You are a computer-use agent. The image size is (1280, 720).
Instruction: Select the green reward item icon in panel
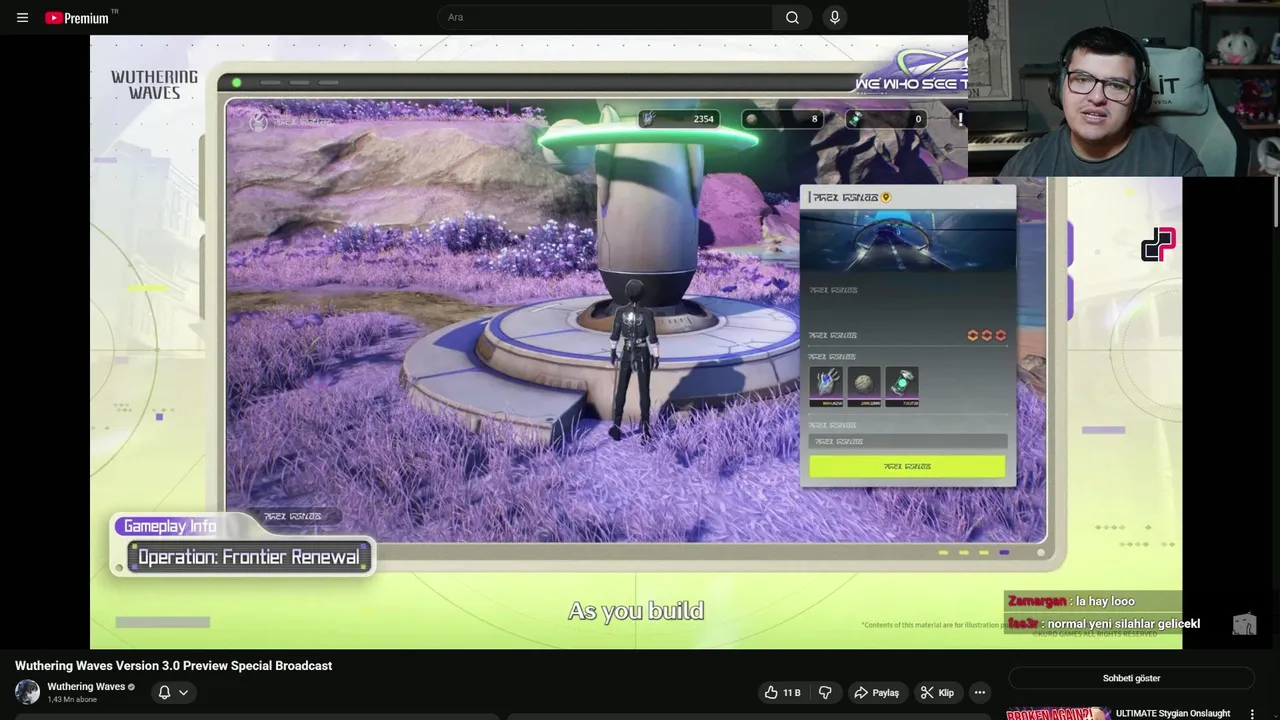tap(901, 384)
